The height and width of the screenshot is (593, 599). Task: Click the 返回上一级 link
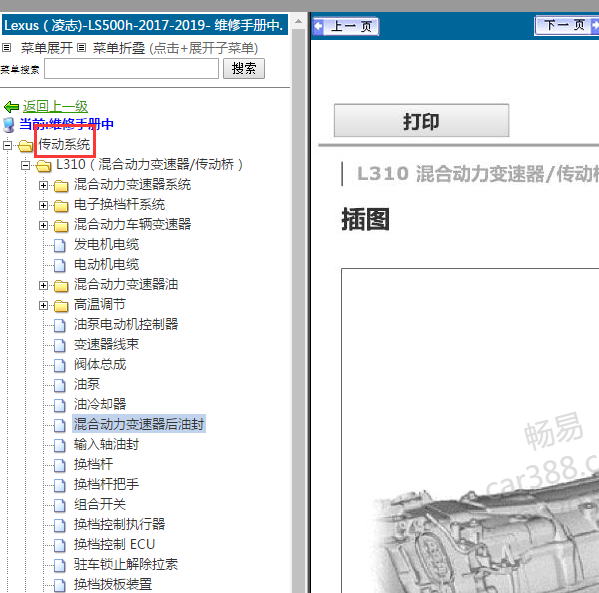click(x=55, y=107)
